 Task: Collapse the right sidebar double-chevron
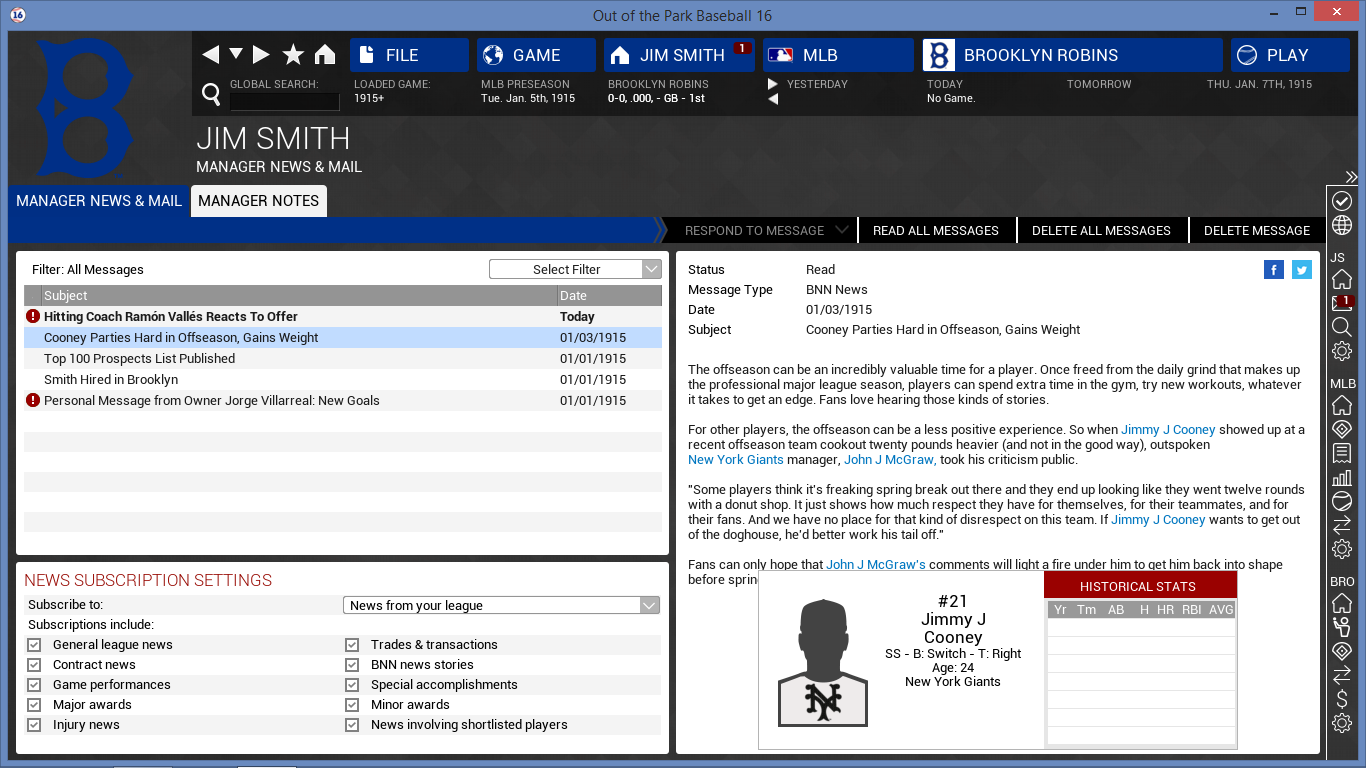point(1351,177)
